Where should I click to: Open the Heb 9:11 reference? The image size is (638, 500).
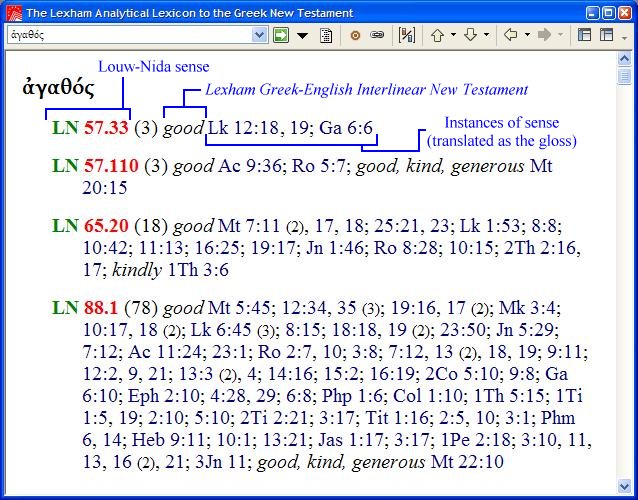tap(171, 440)
